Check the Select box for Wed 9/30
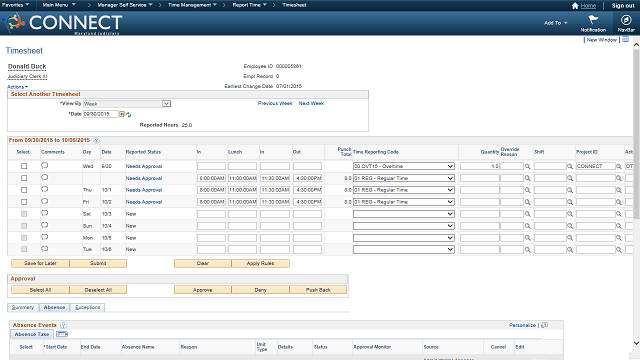The width and height of the screenshot is (640, 360). (24, 166)
